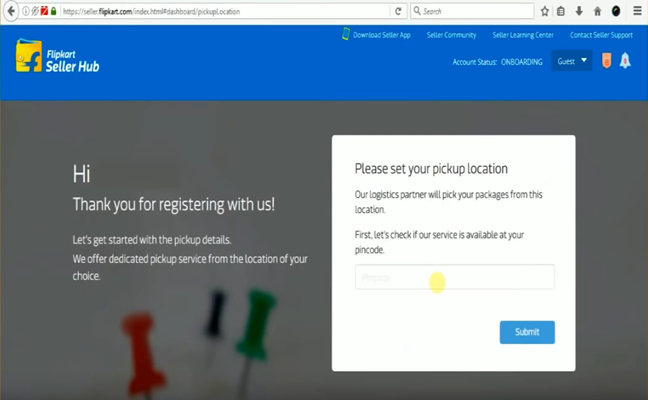Open the downloads arrow icon
The width and height of the screenshot is (648, 400).
(579, 11)
